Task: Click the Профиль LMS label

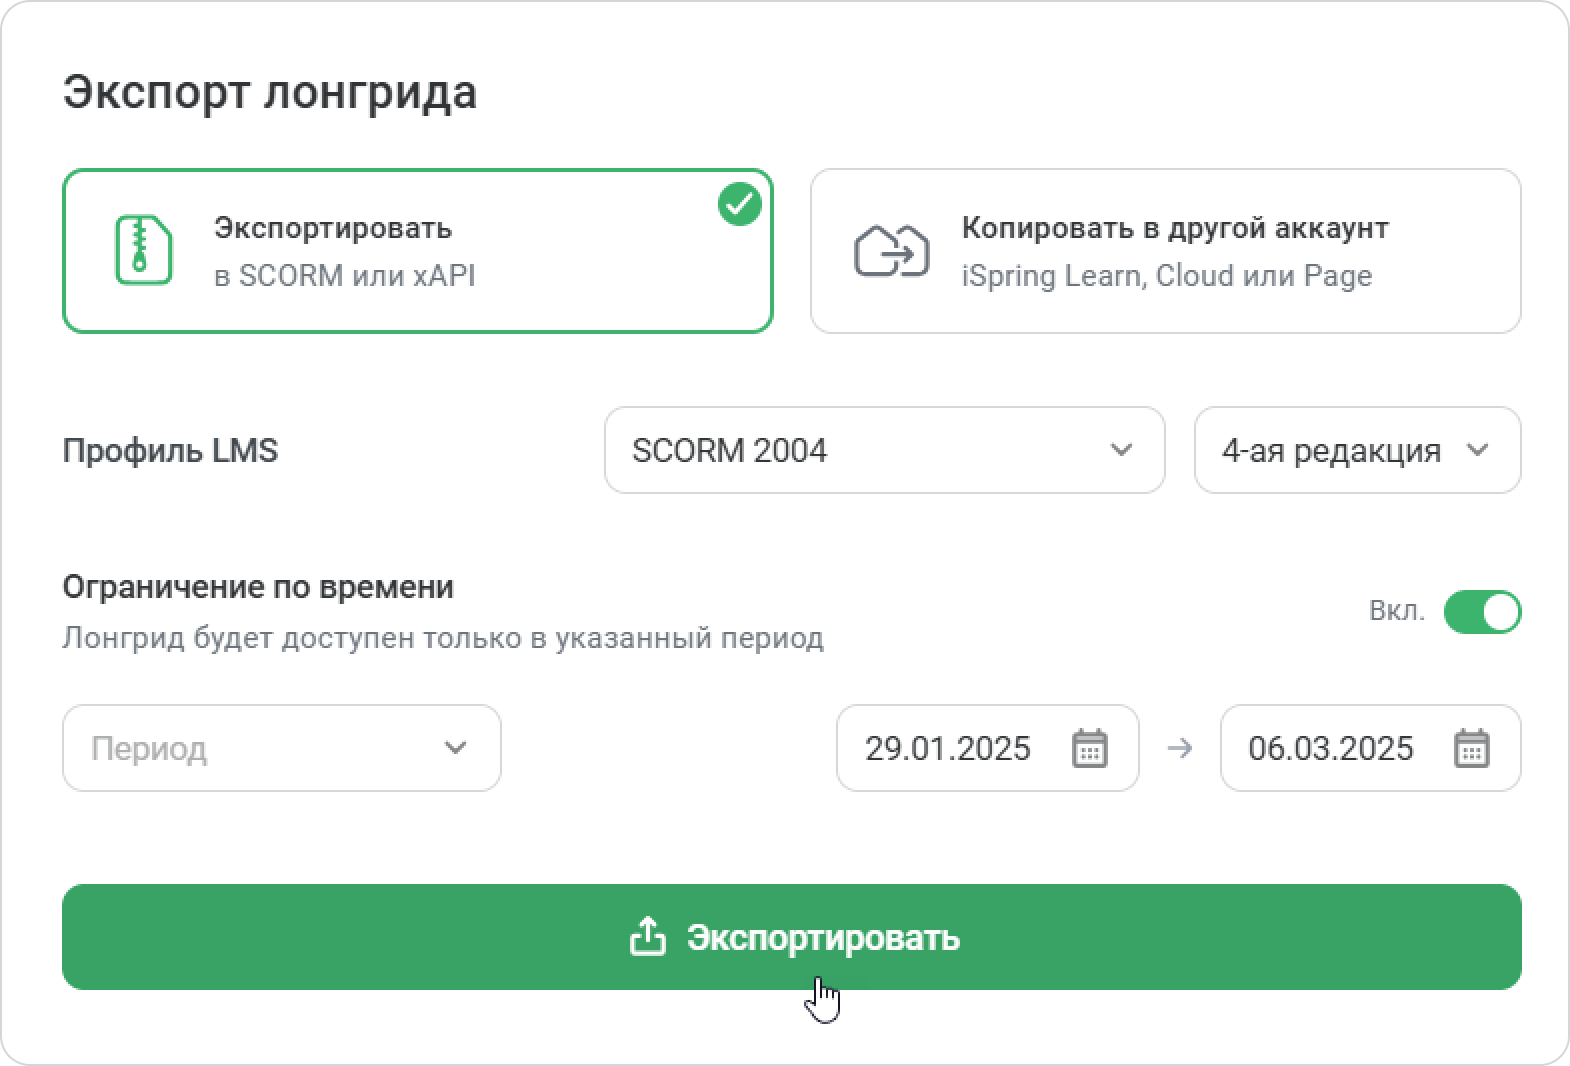Action: click(x=170, y=451)
